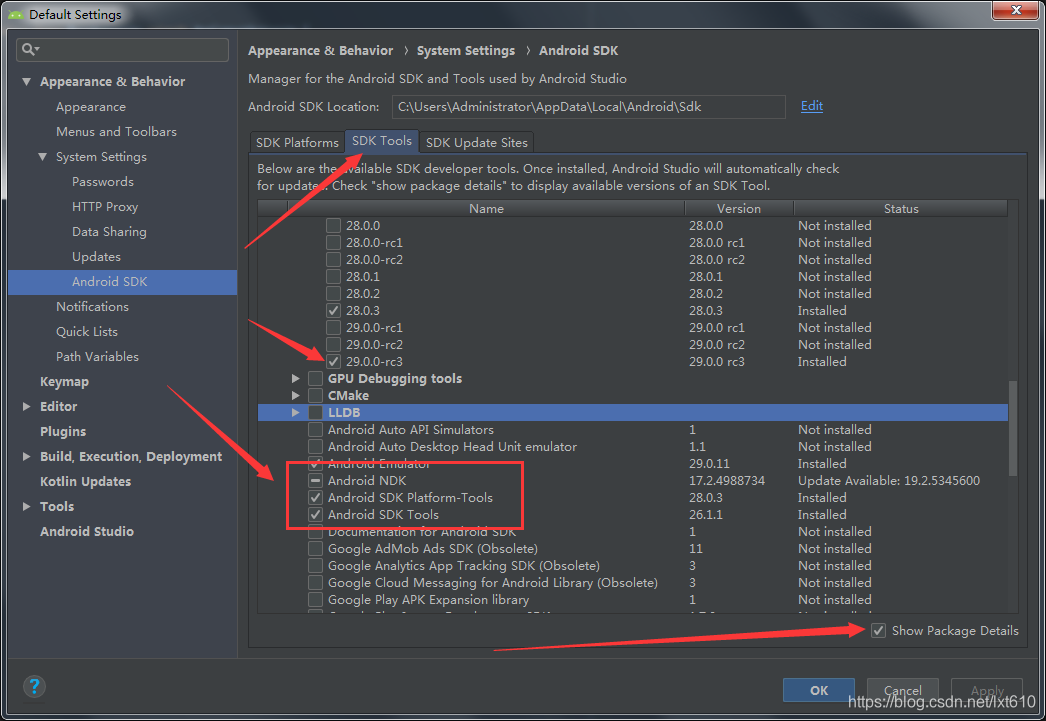Click the help question mark icon
The image size is (1046, 721).
(x=34, y=686)
